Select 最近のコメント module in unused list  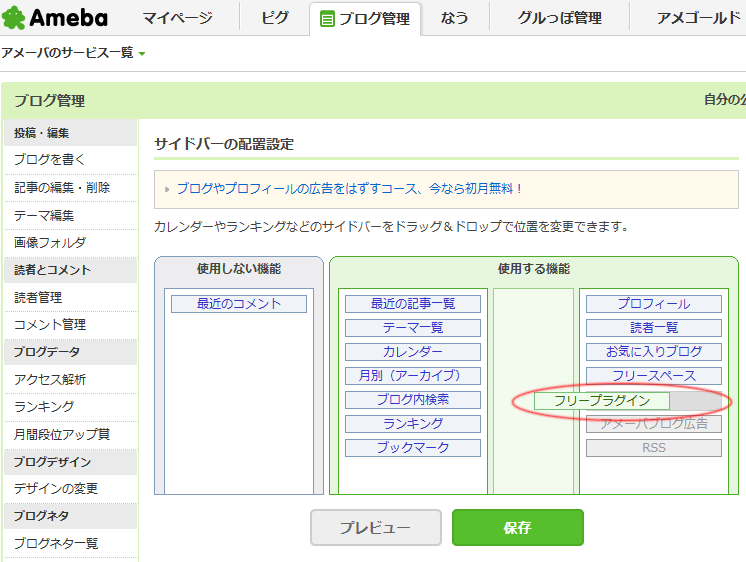pyautogui.click(x=239, y=304)
